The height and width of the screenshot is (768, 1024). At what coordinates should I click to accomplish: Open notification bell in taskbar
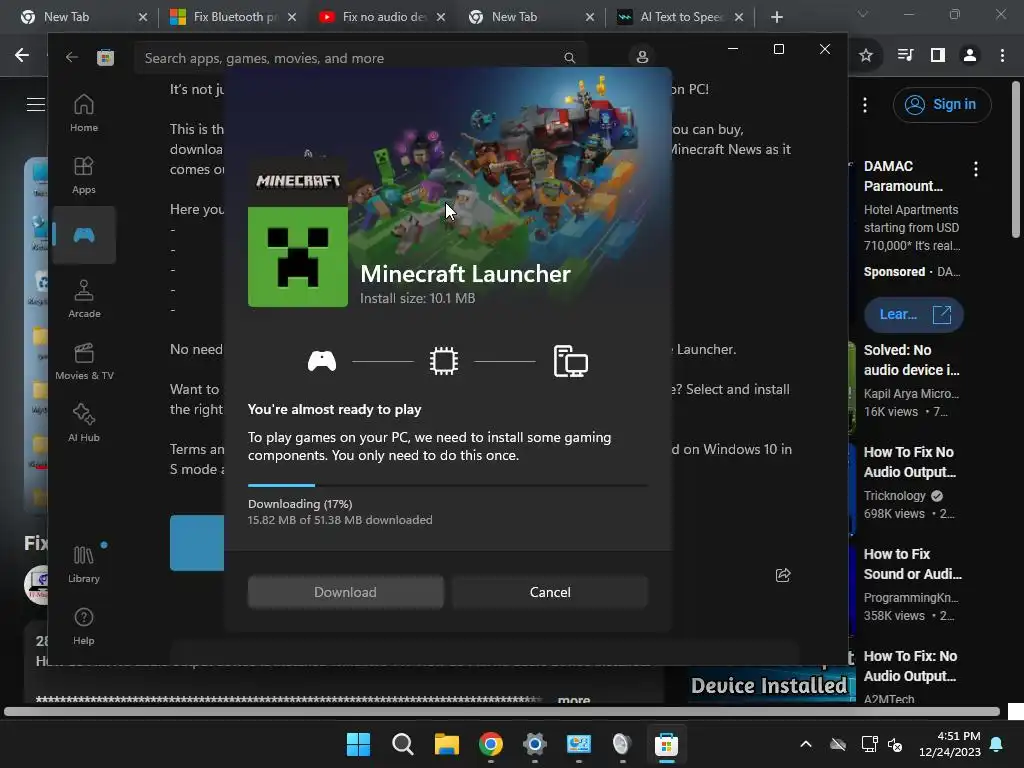tap(996, 744)
